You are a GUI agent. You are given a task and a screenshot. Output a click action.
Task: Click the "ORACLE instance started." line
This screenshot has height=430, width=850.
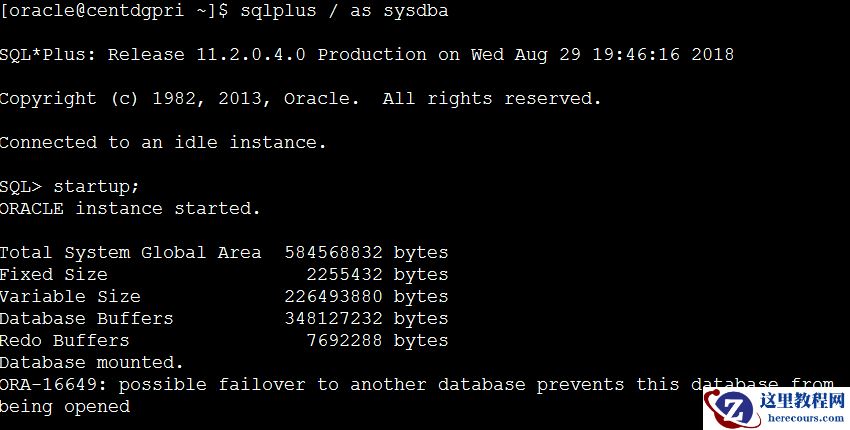click(x=130, y=209)
